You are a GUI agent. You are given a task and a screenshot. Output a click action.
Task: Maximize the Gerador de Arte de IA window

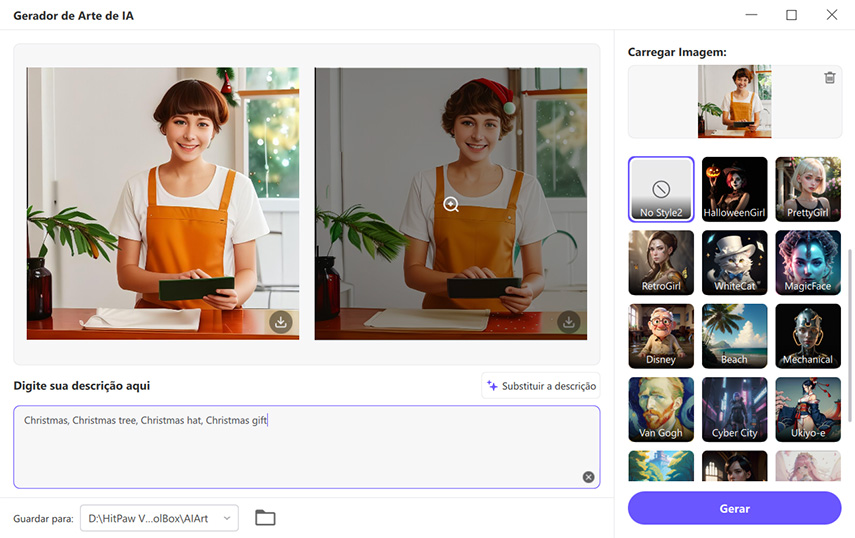coord(791,15)
